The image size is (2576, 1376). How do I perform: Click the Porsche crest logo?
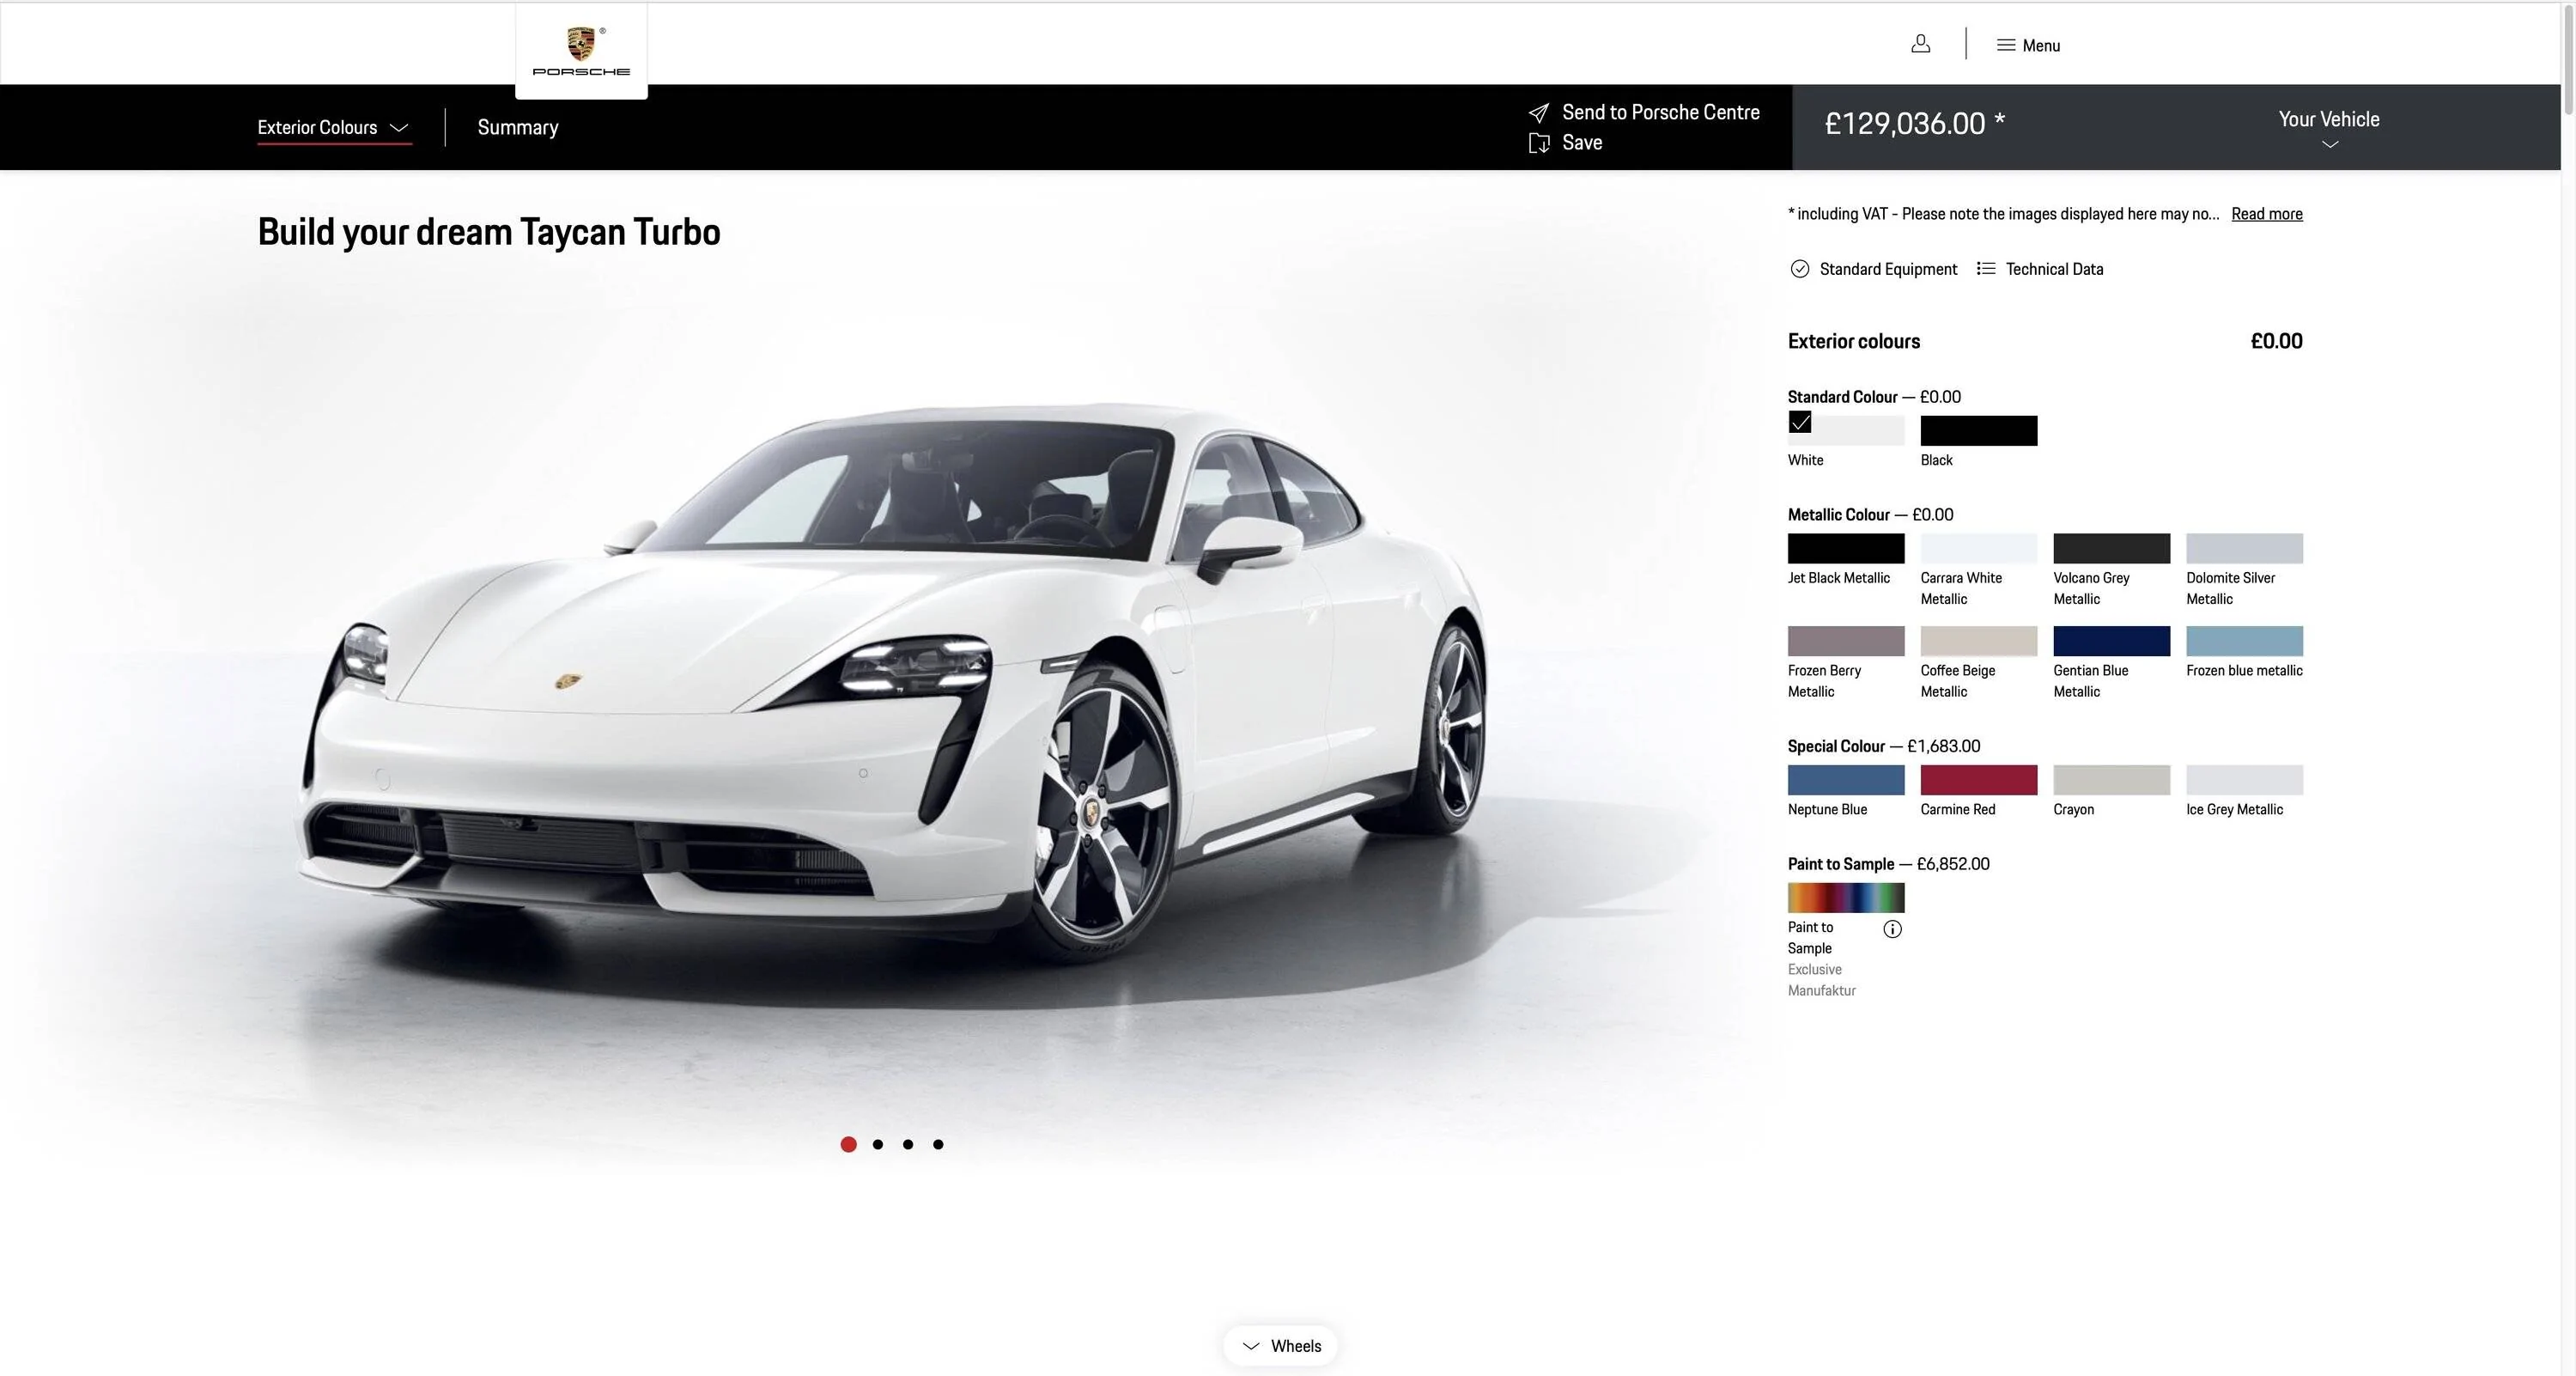coord(581,51)
